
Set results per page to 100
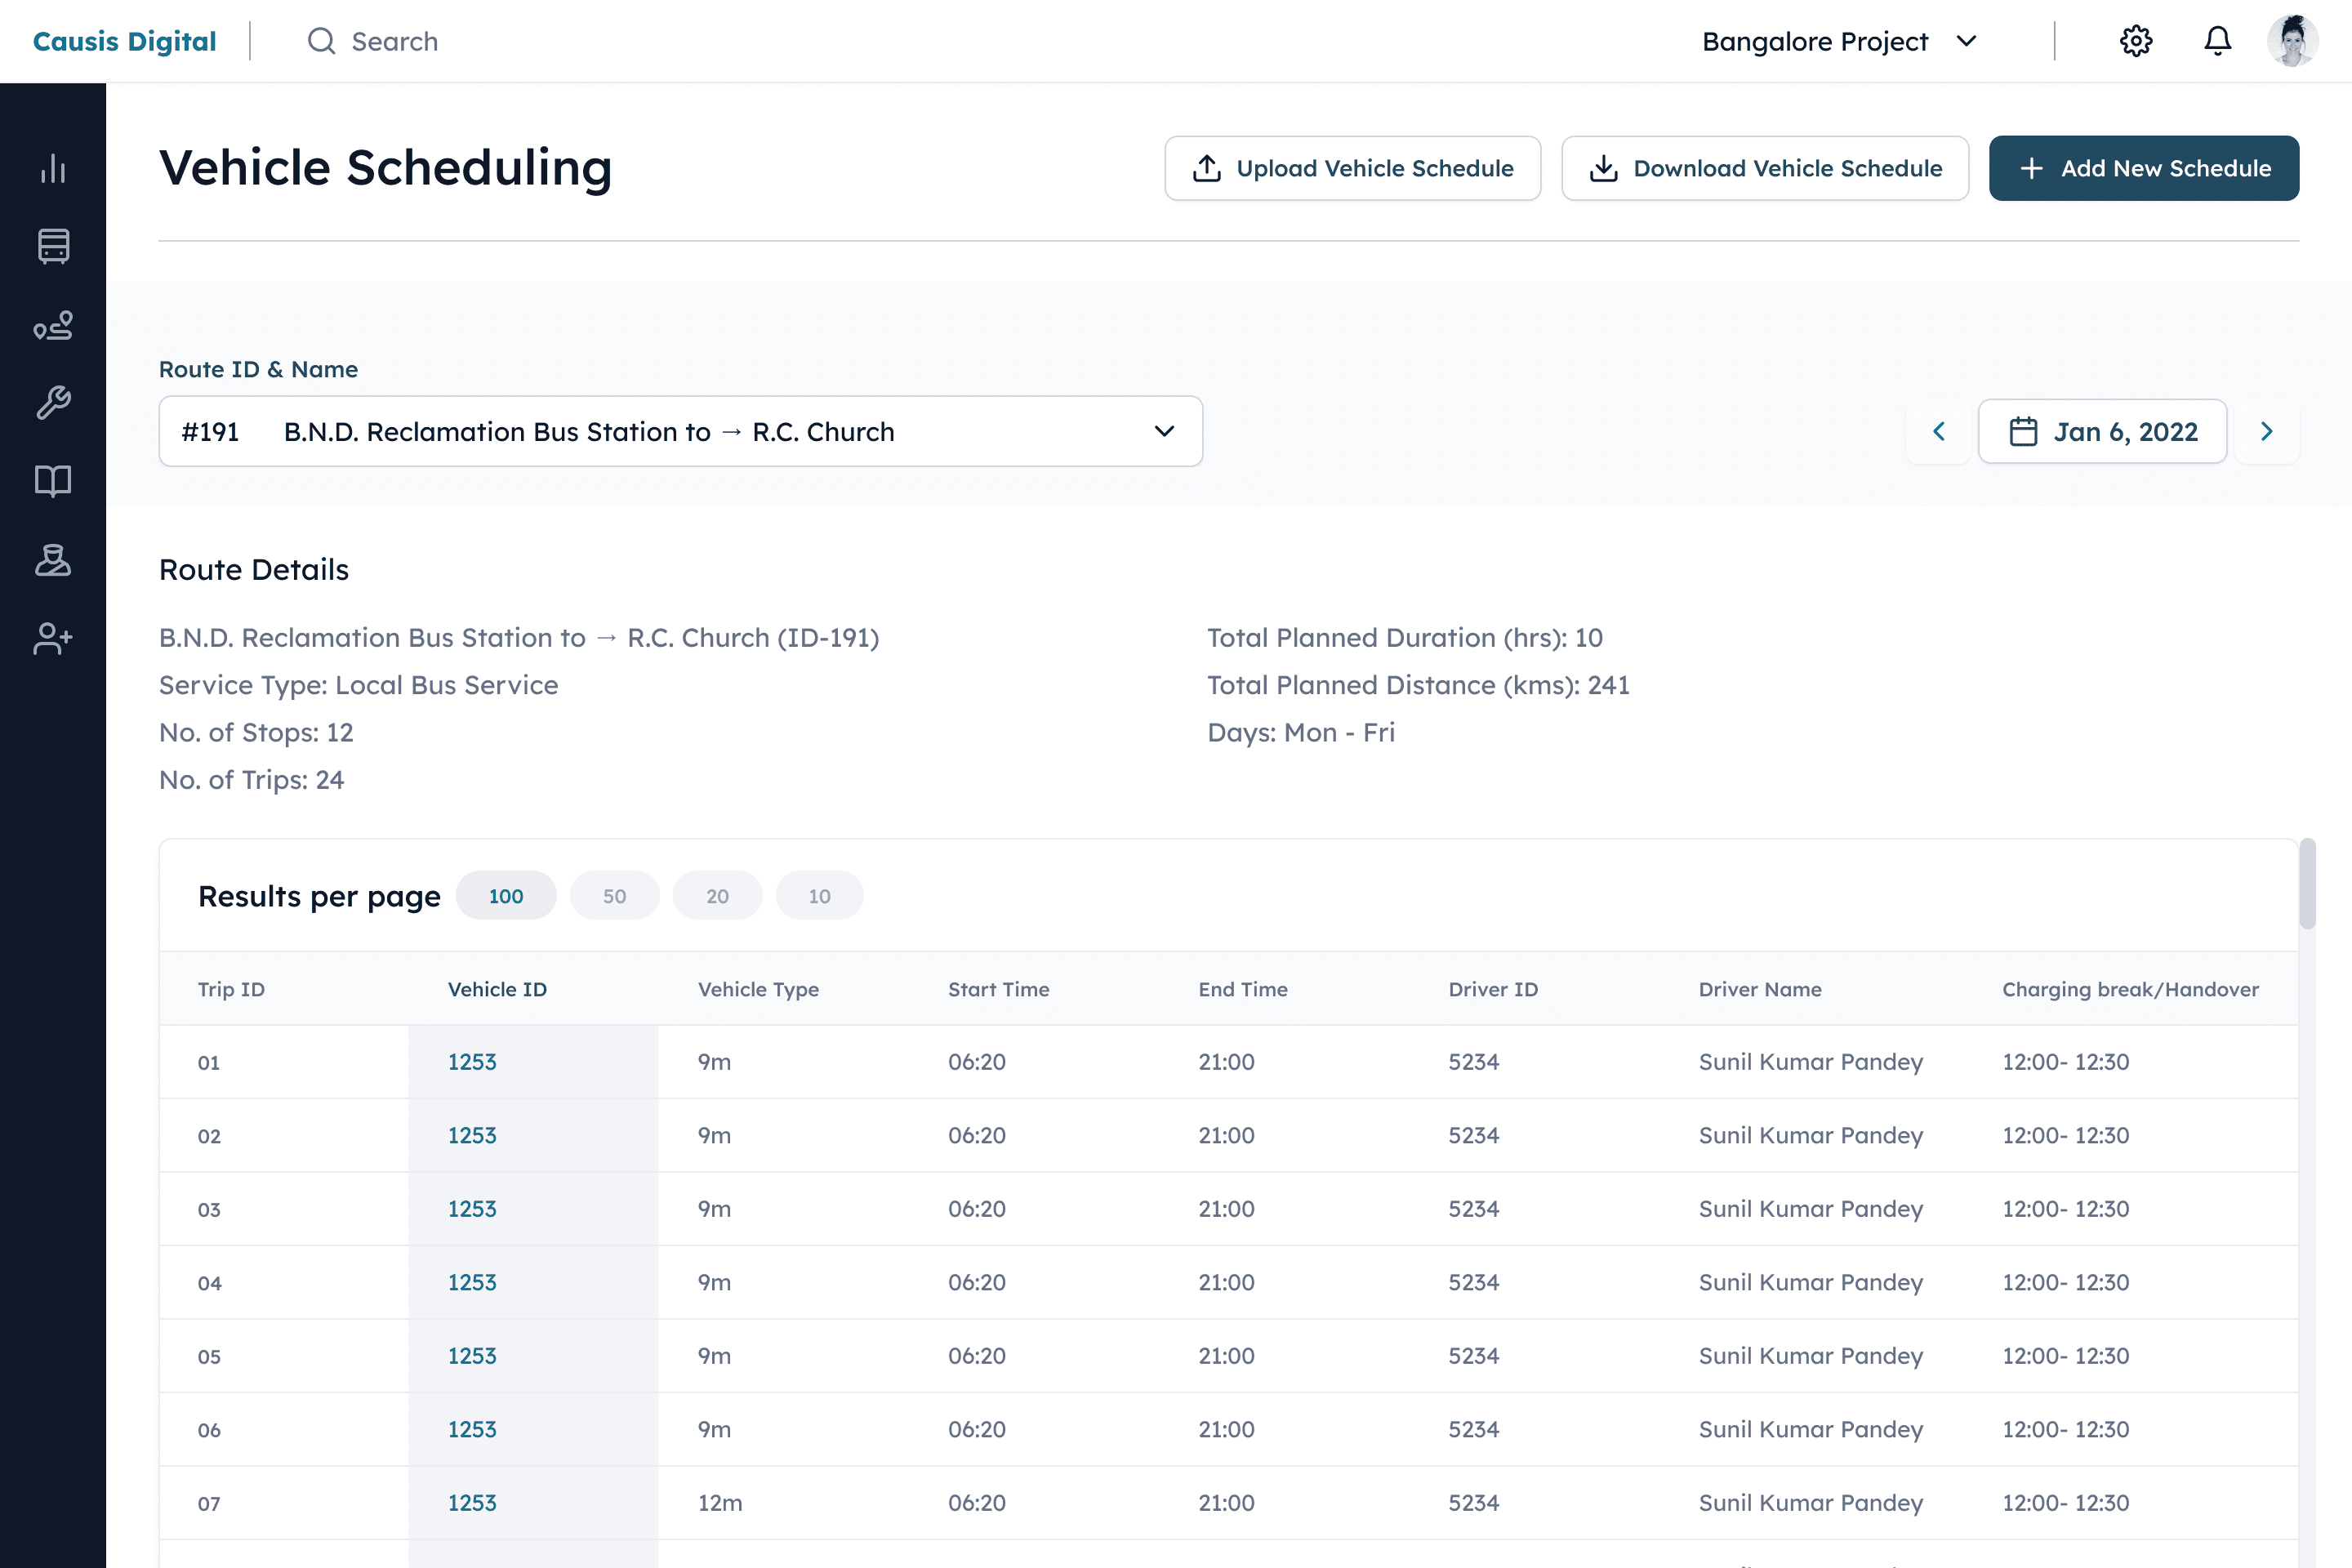(506, 896)
